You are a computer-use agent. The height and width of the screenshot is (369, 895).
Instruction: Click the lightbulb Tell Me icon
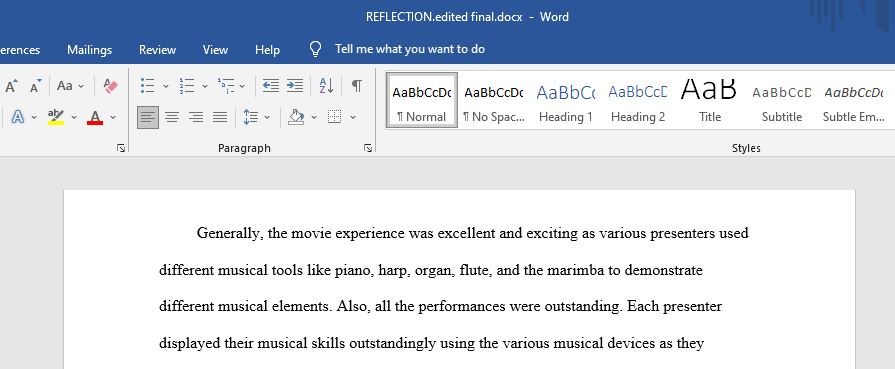point(316,49)
